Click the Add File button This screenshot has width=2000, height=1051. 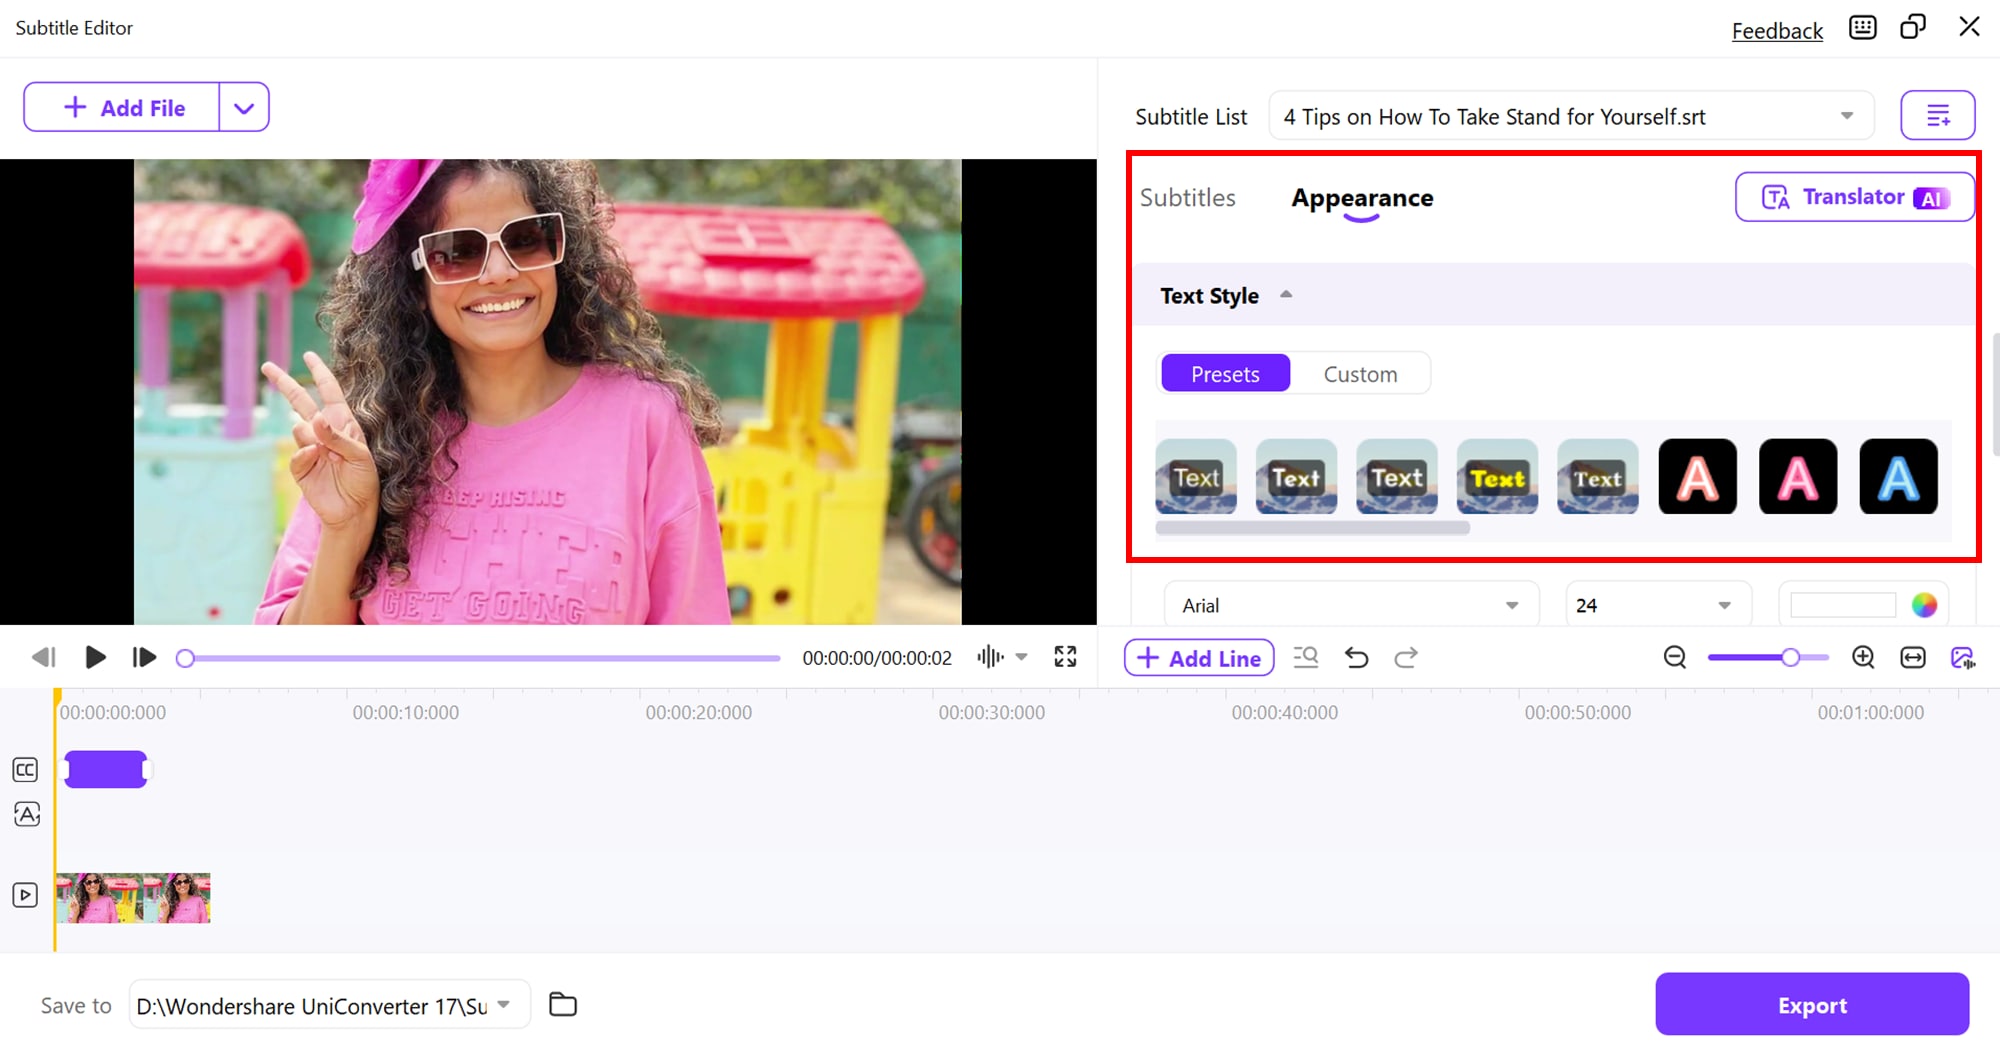click(122, 108)
